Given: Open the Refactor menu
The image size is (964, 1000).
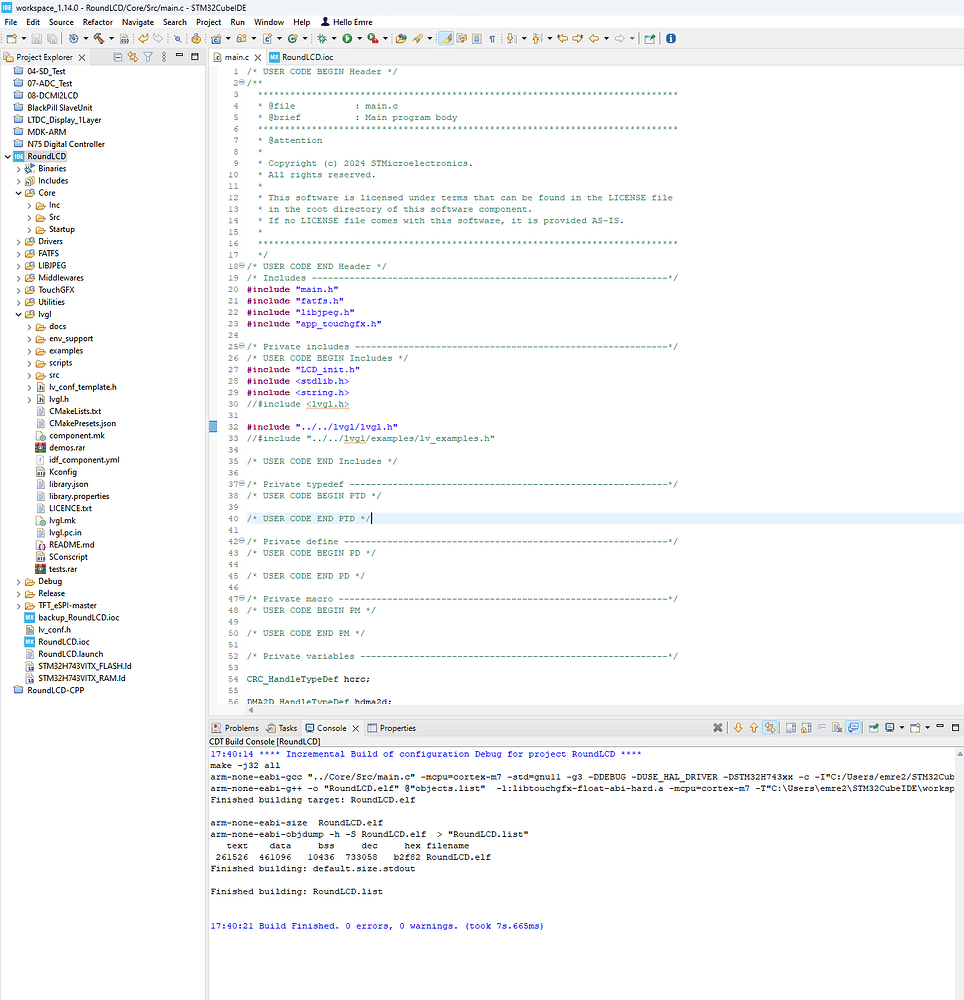Looking at the screenshot, I should [97, 22].
